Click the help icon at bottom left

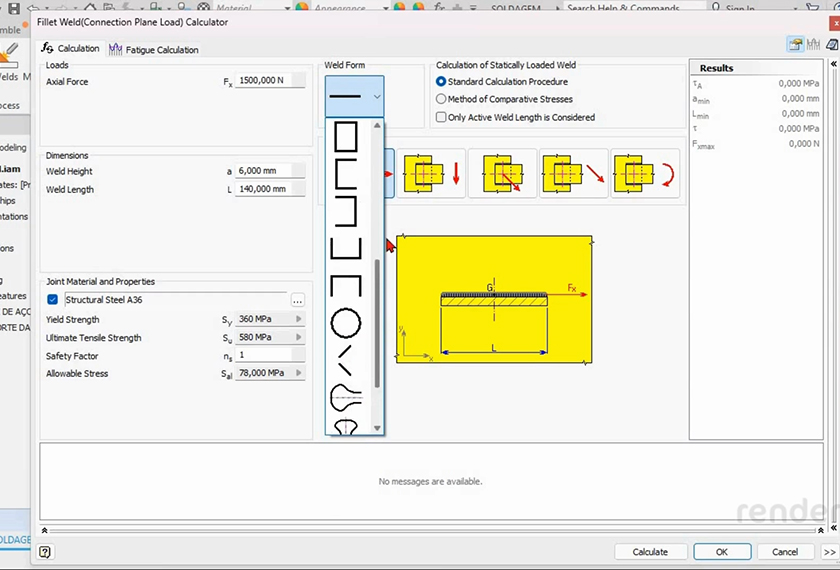[x=45, y=551]
